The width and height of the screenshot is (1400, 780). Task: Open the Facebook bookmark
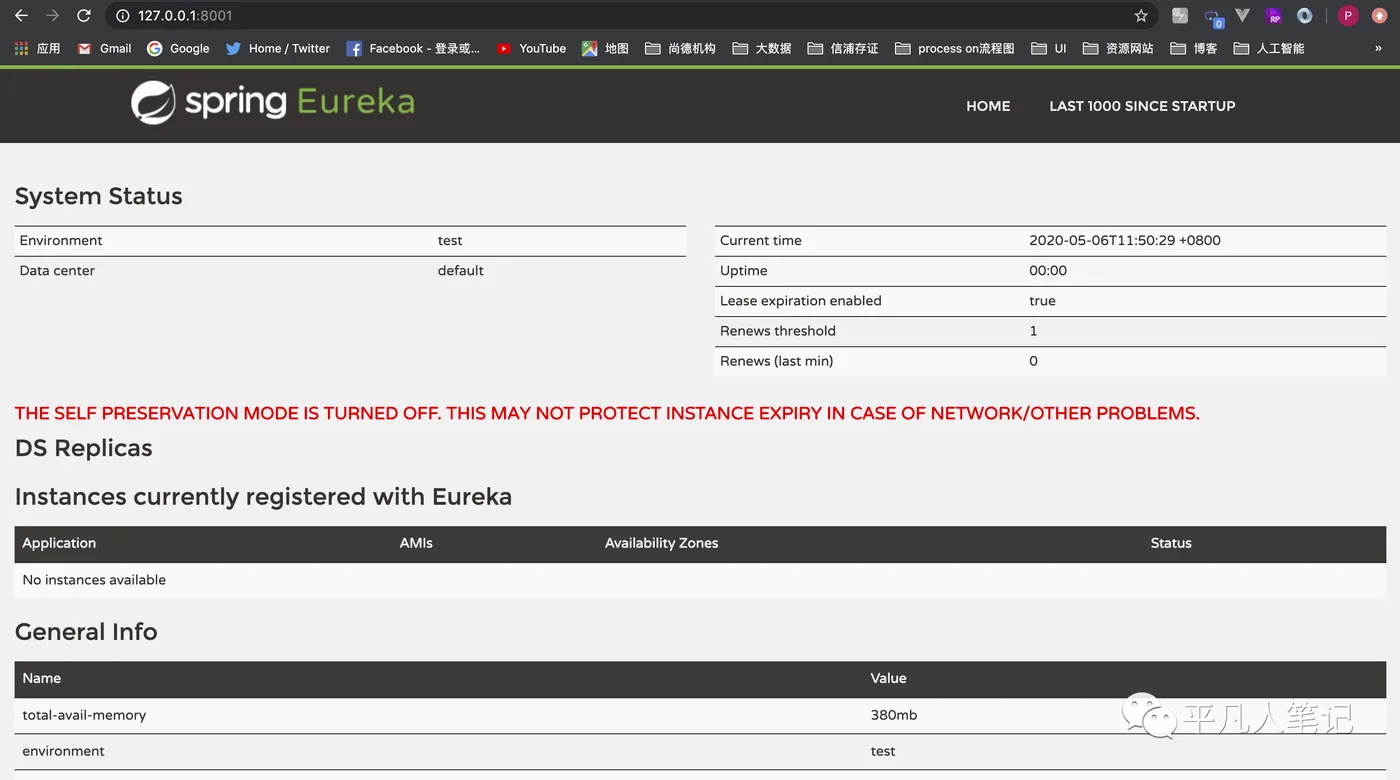coord(412,48)
